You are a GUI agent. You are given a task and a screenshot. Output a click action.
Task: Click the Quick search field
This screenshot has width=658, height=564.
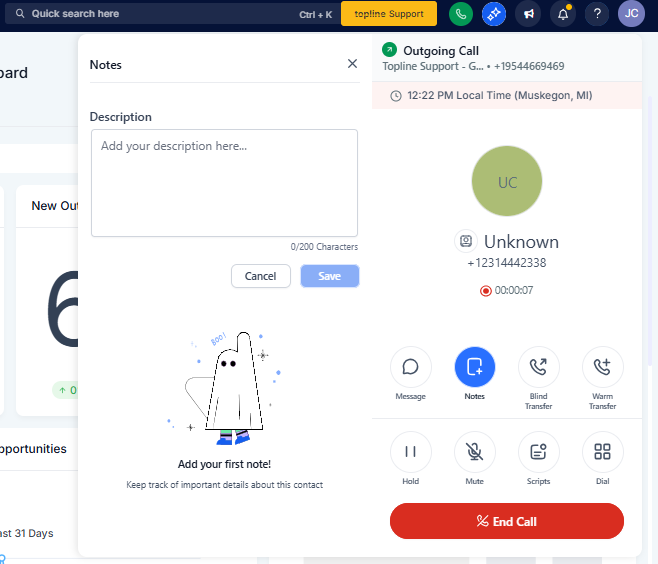(x=172, y=14)
